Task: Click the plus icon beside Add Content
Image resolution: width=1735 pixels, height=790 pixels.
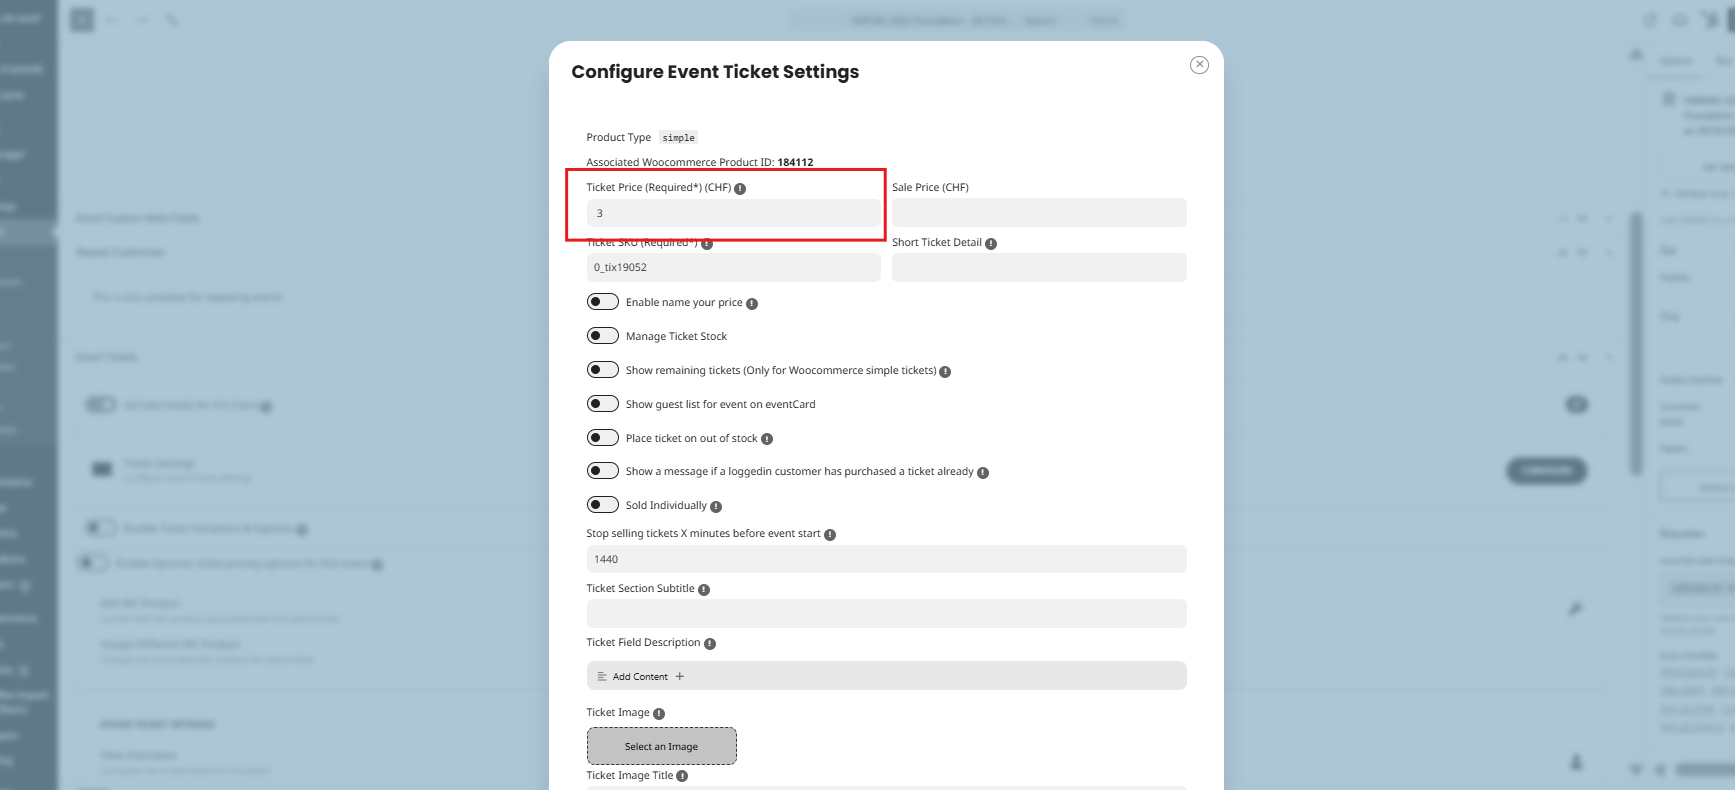Action: pos(680,676)
